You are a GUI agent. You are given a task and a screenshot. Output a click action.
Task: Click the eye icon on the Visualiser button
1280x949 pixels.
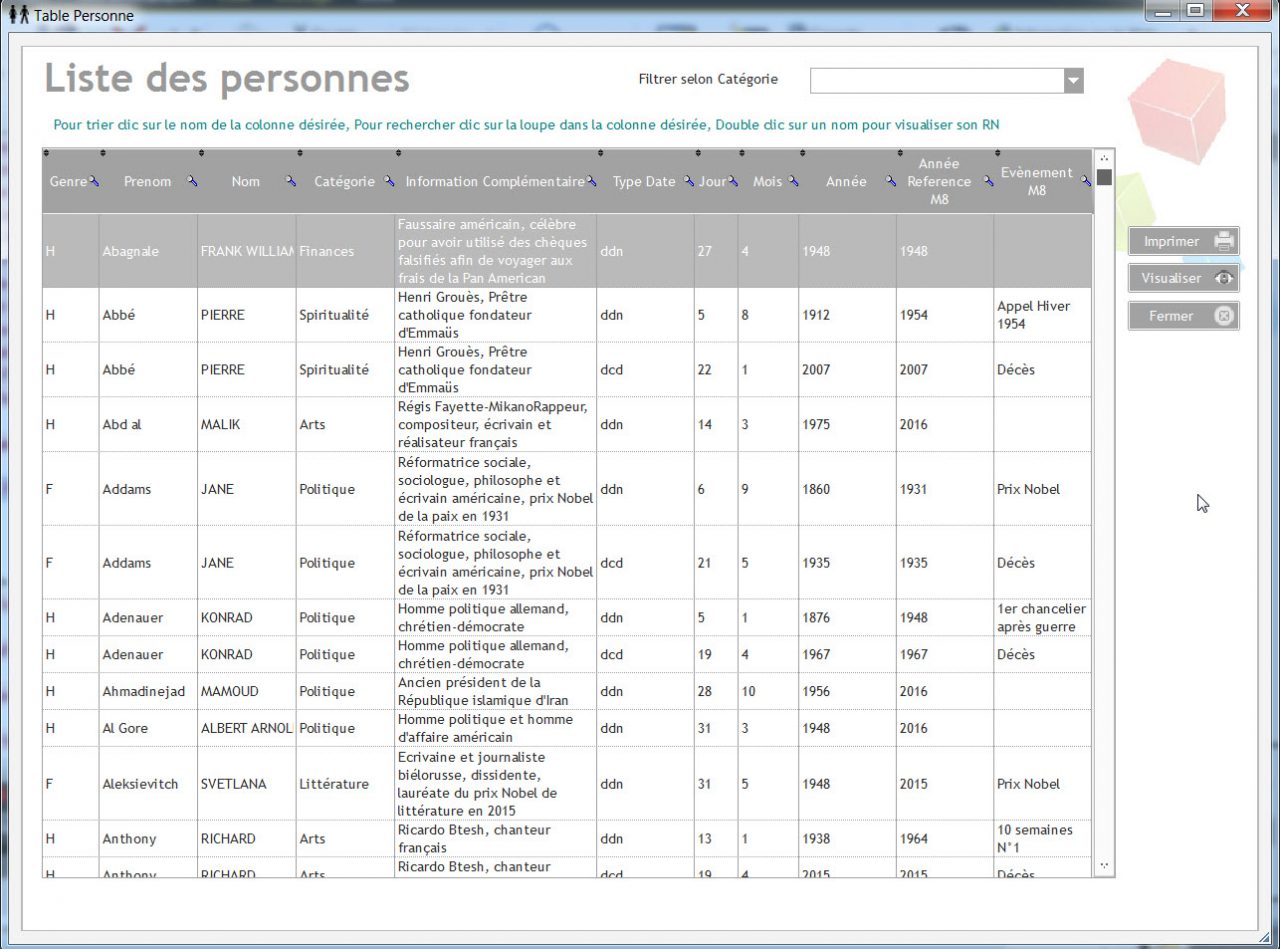[x=1225, y=278]
